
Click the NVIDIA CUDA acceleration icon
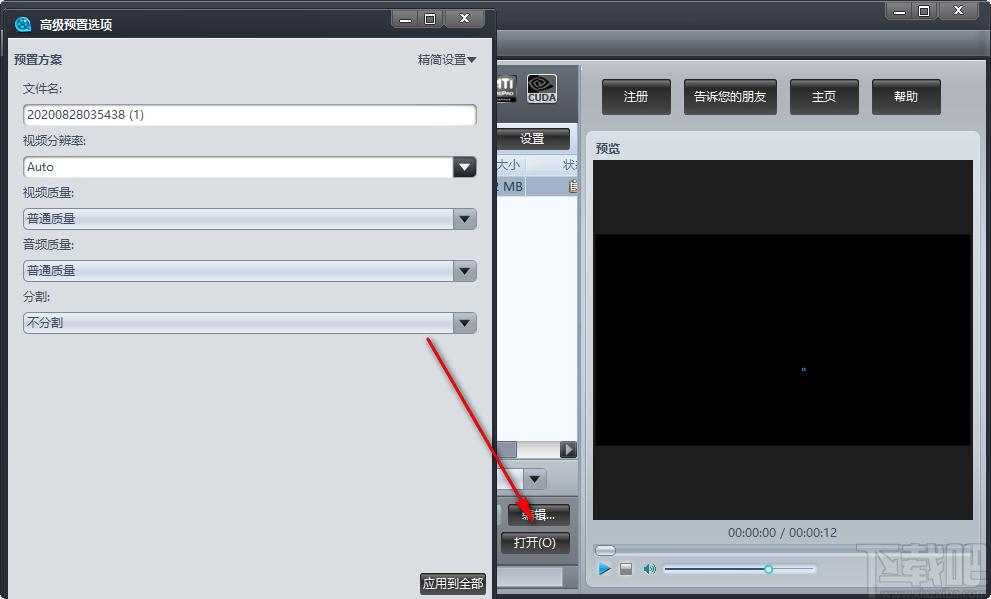542,88
